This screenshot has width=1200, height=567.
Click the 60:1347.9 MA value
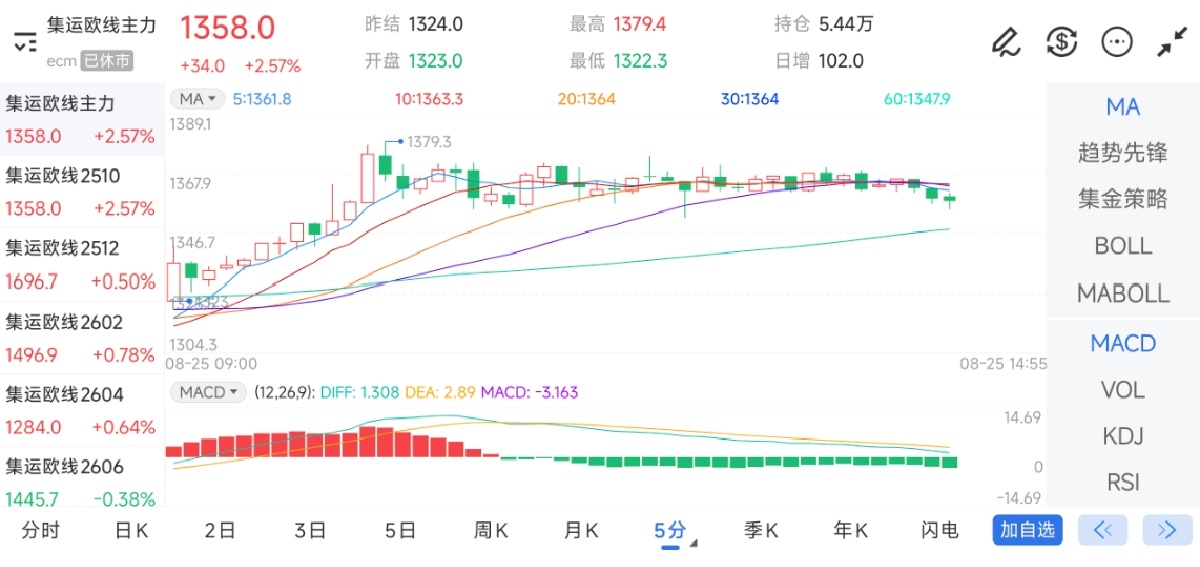tap(917, 99)
